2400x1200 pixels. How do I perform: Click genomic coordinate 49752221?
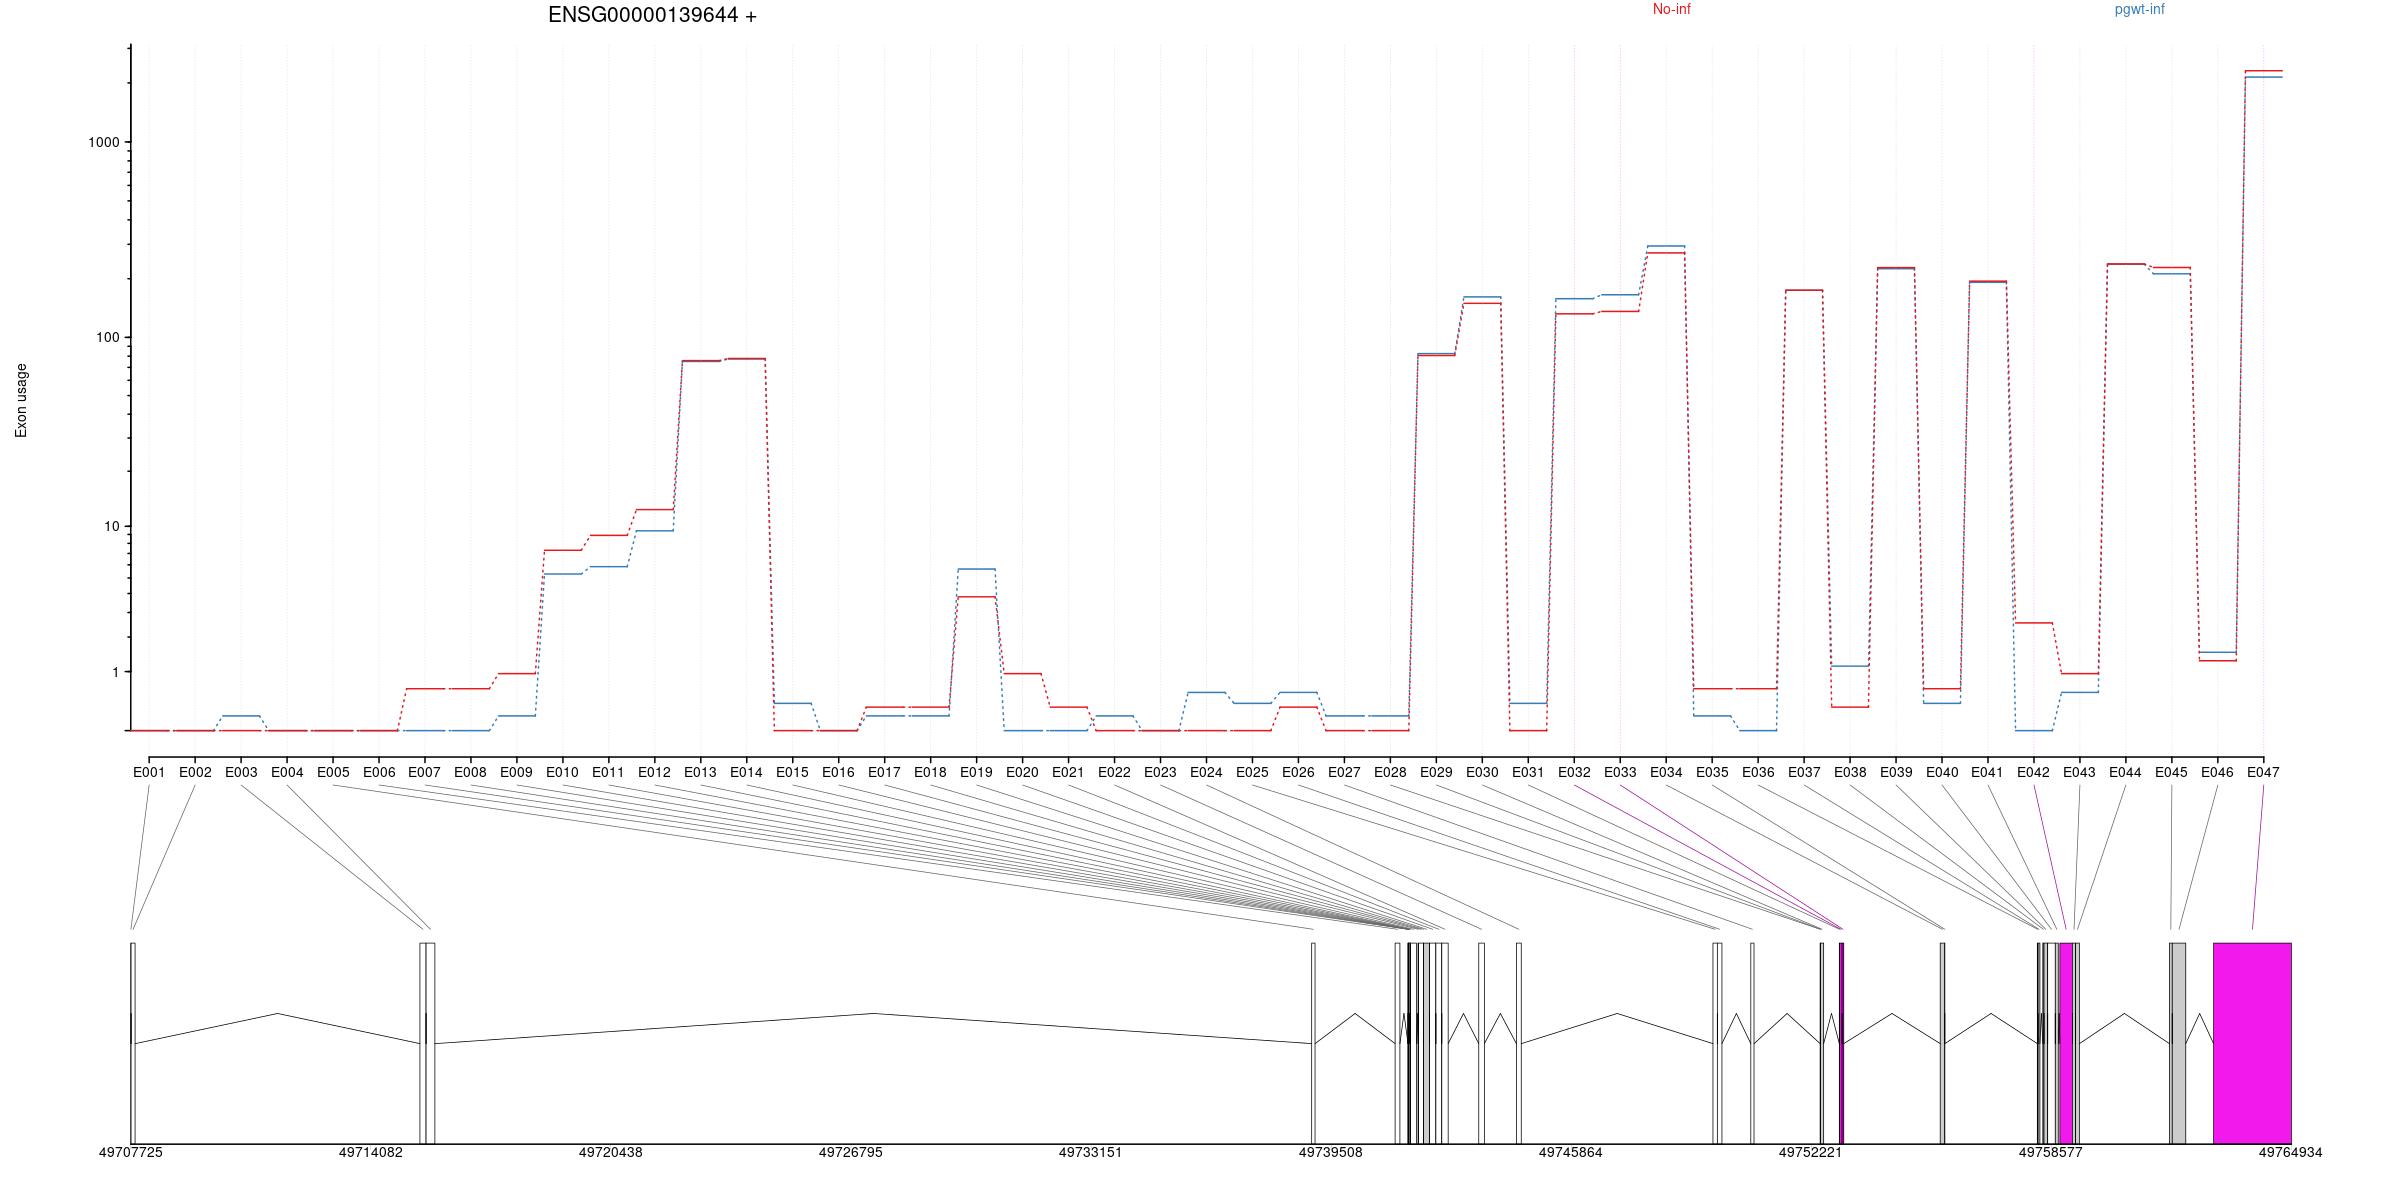[1810, 1152]
